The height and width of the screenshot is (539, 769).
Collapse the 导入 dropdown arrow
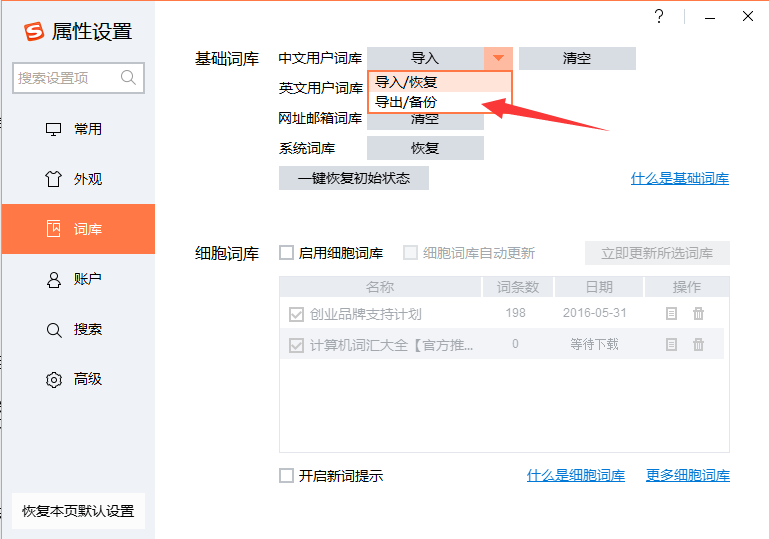point(498,58)
